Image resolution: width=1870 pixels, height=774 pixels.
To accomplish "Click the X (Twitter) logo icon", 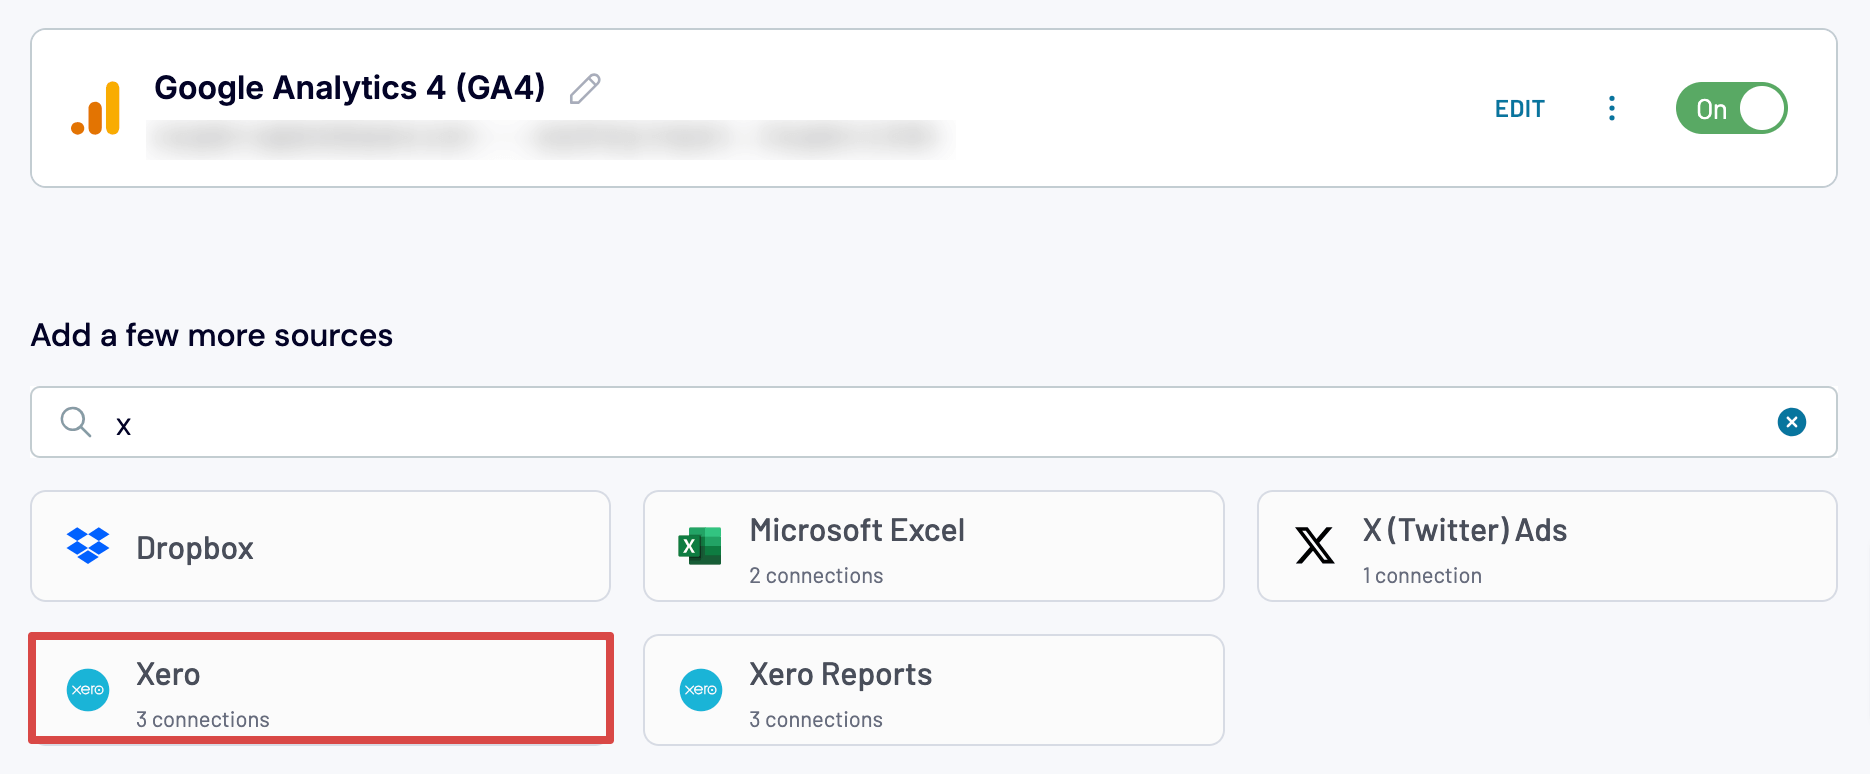I will point(1314,546).
